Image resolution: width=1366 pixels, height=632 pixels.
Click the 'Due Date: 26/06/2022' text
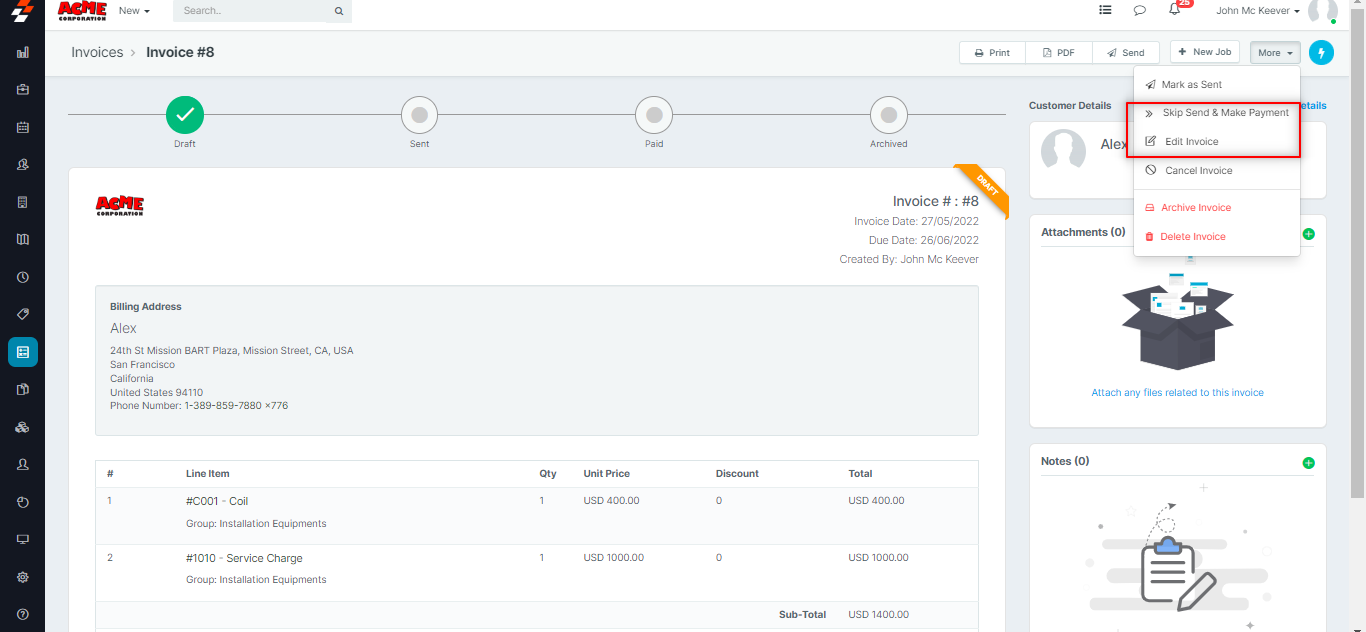[924, 240]
